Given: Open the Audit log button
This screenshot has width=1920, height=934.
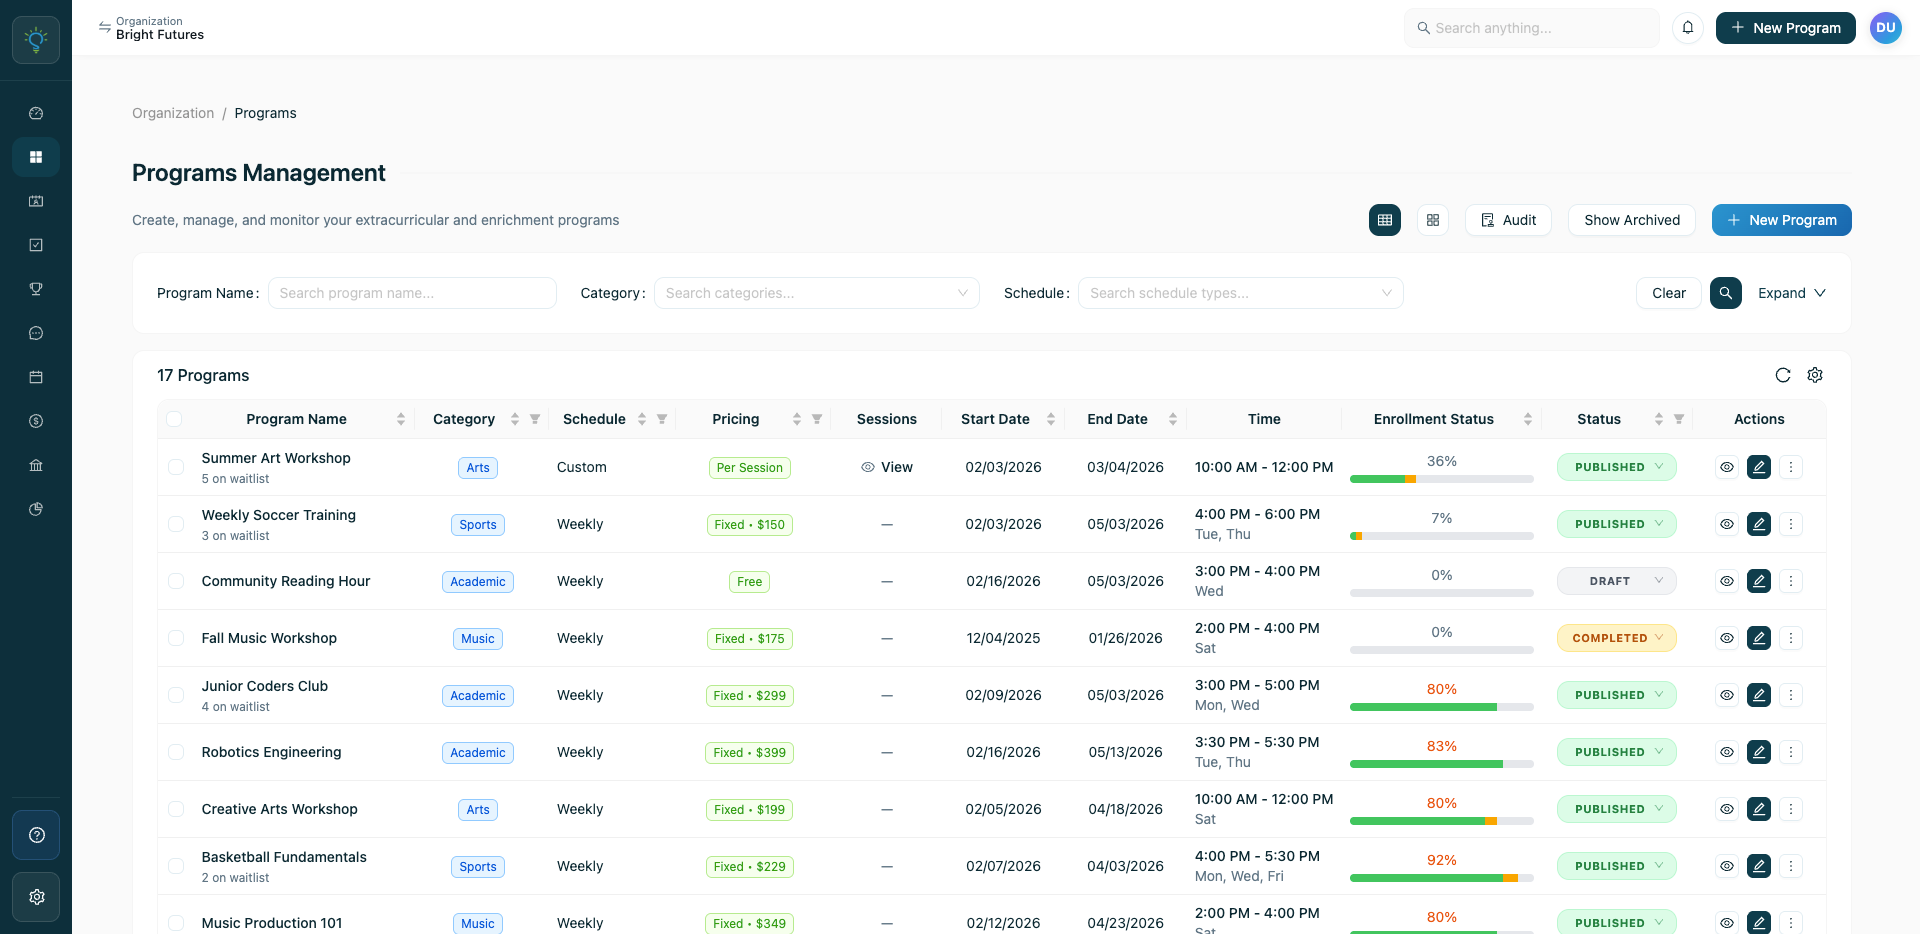Looking at the screenshot, I should click(1508, 220).
